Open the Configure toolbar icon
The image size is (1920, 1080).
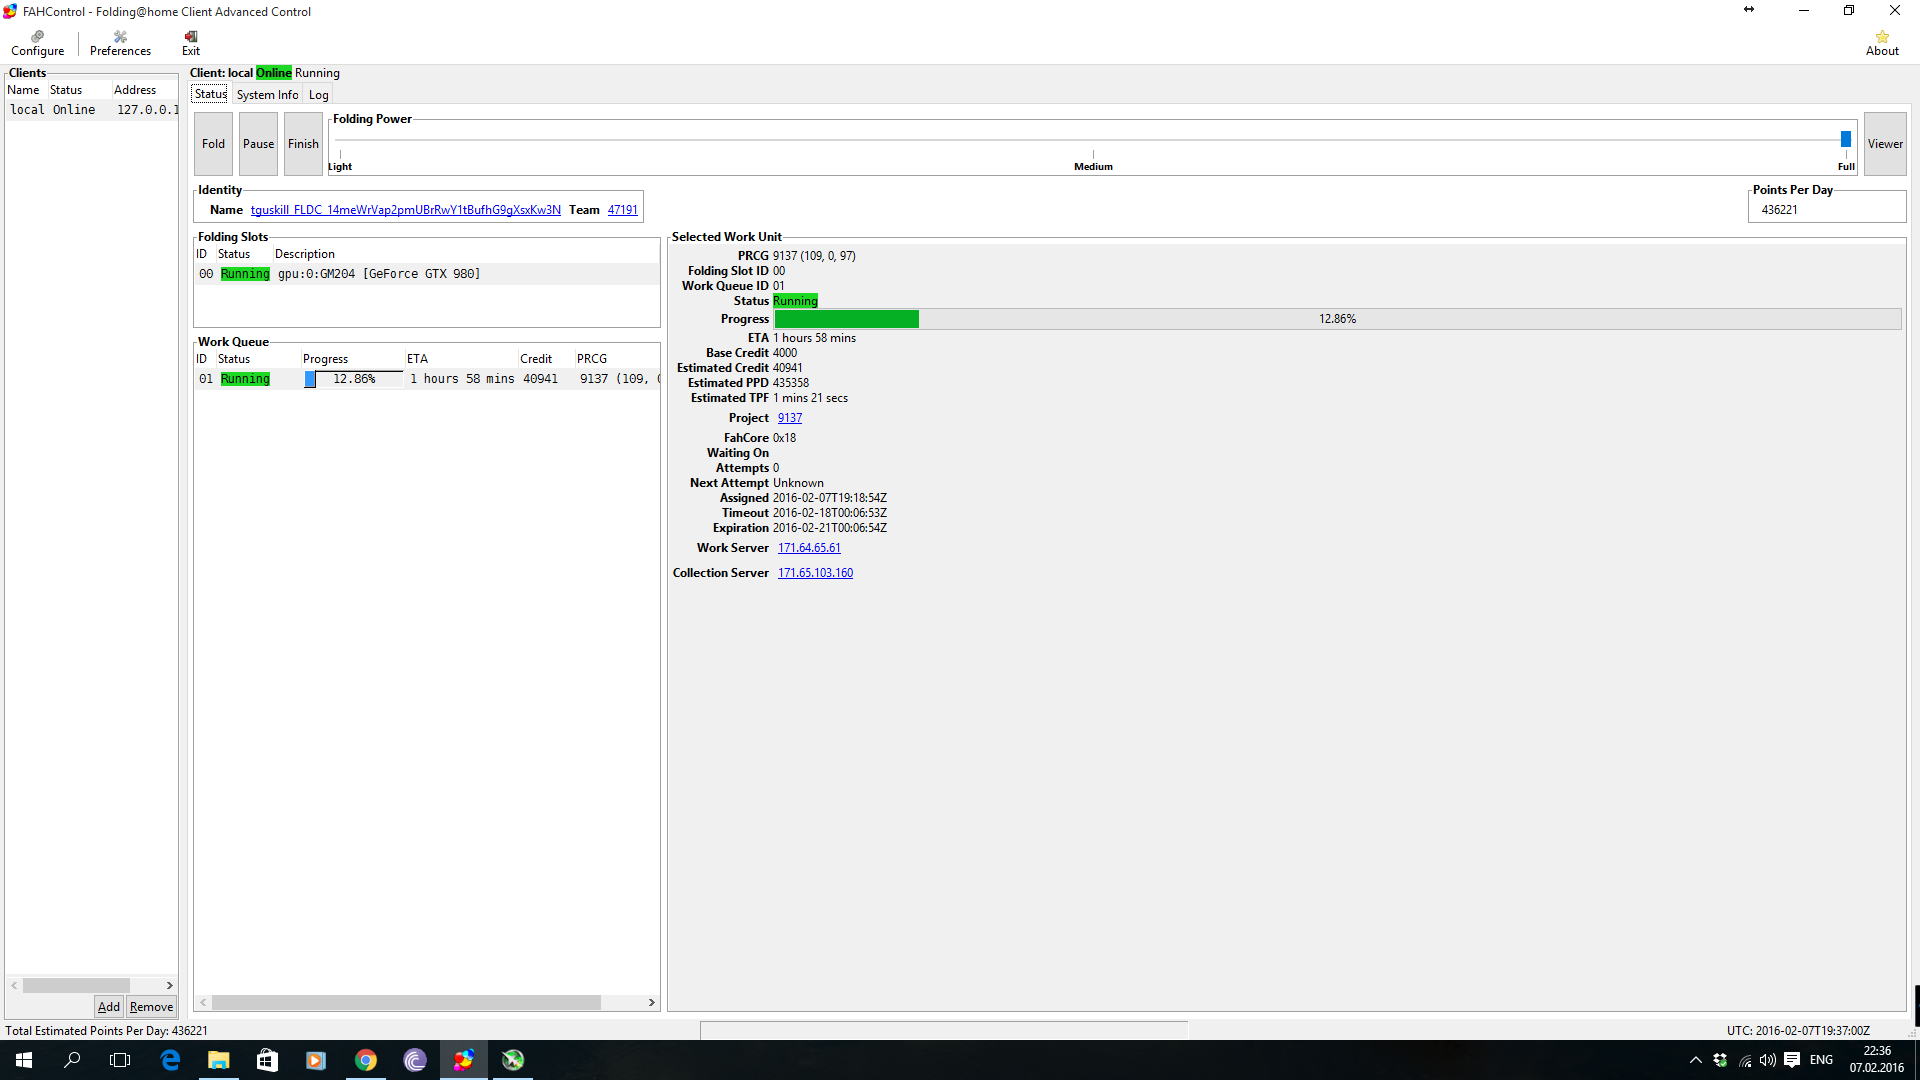37,42
